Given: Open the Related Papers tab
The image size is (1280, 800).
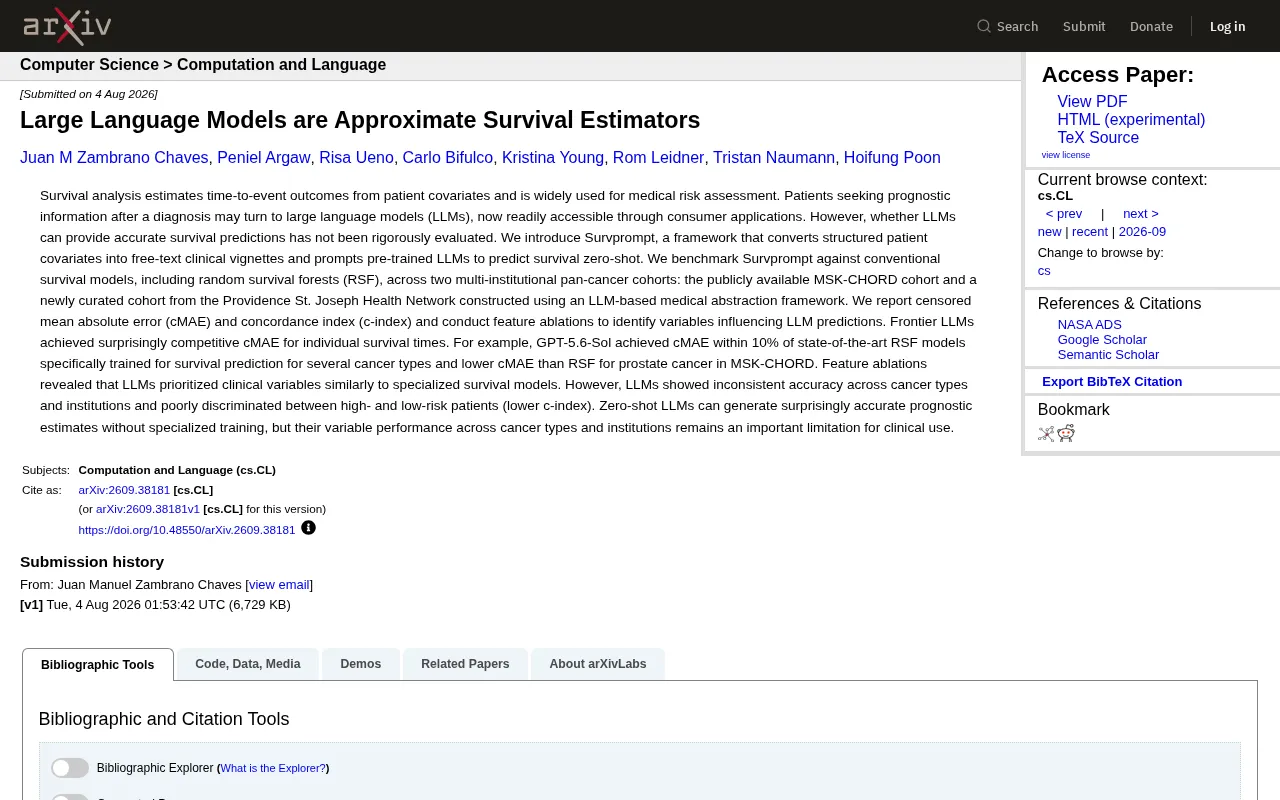Looking at the screenshot, I should [465, 664].
